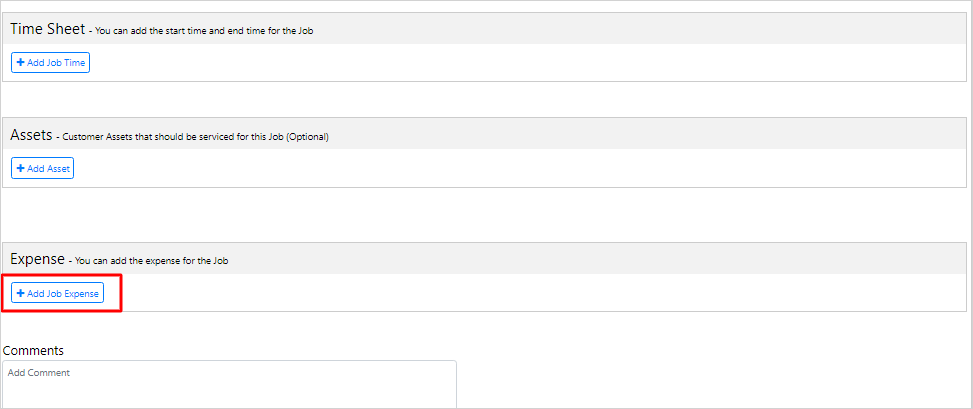Image resolution: width=973 pixels, height=409 pixels.
Task: Select the Time Sheet start and end time description
Action: [204, 31]
